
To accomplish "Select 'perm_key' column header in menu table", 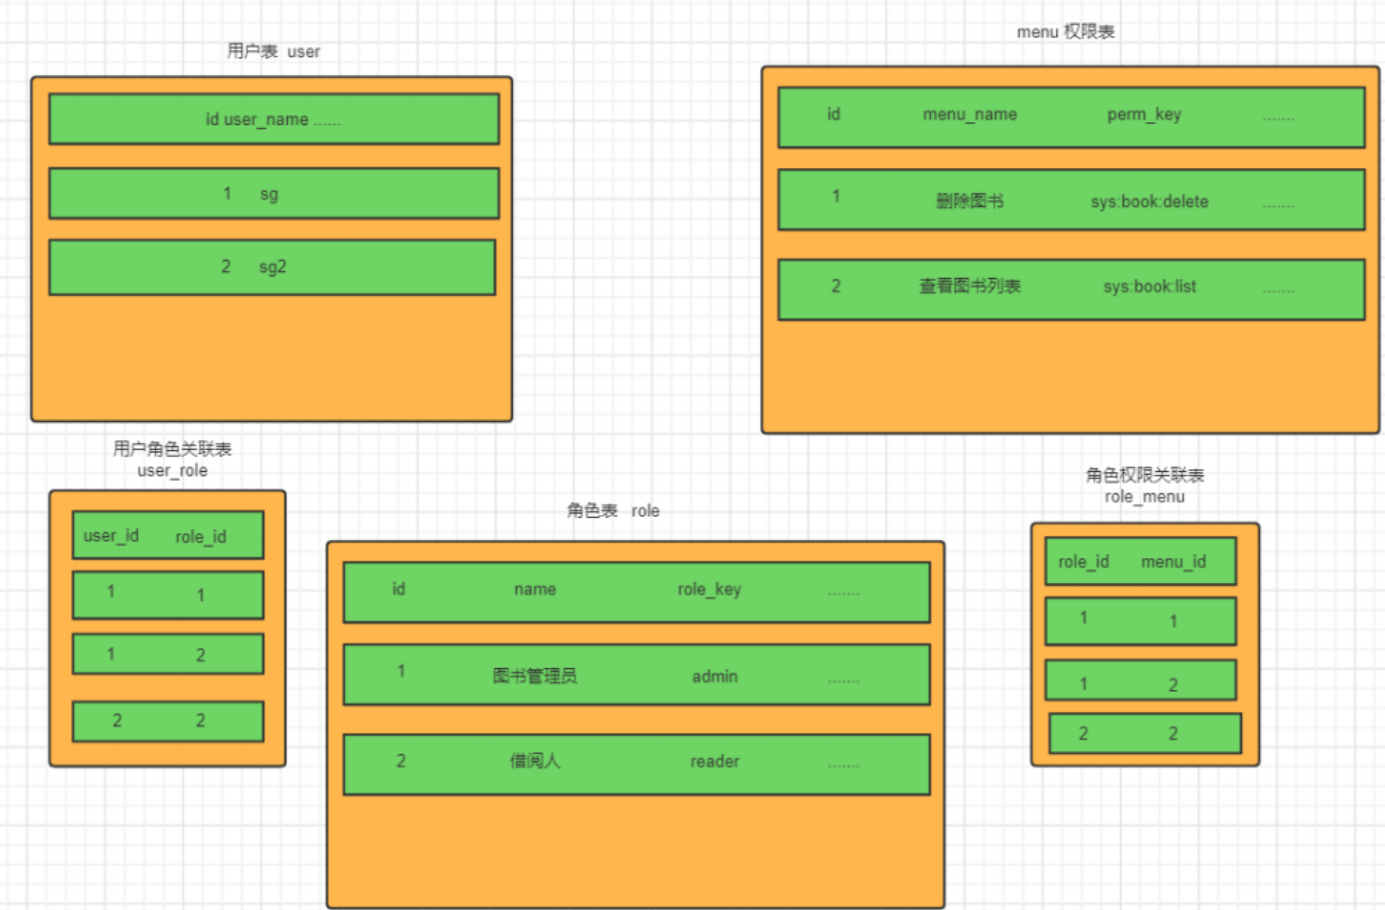I will coord(1144,114).
